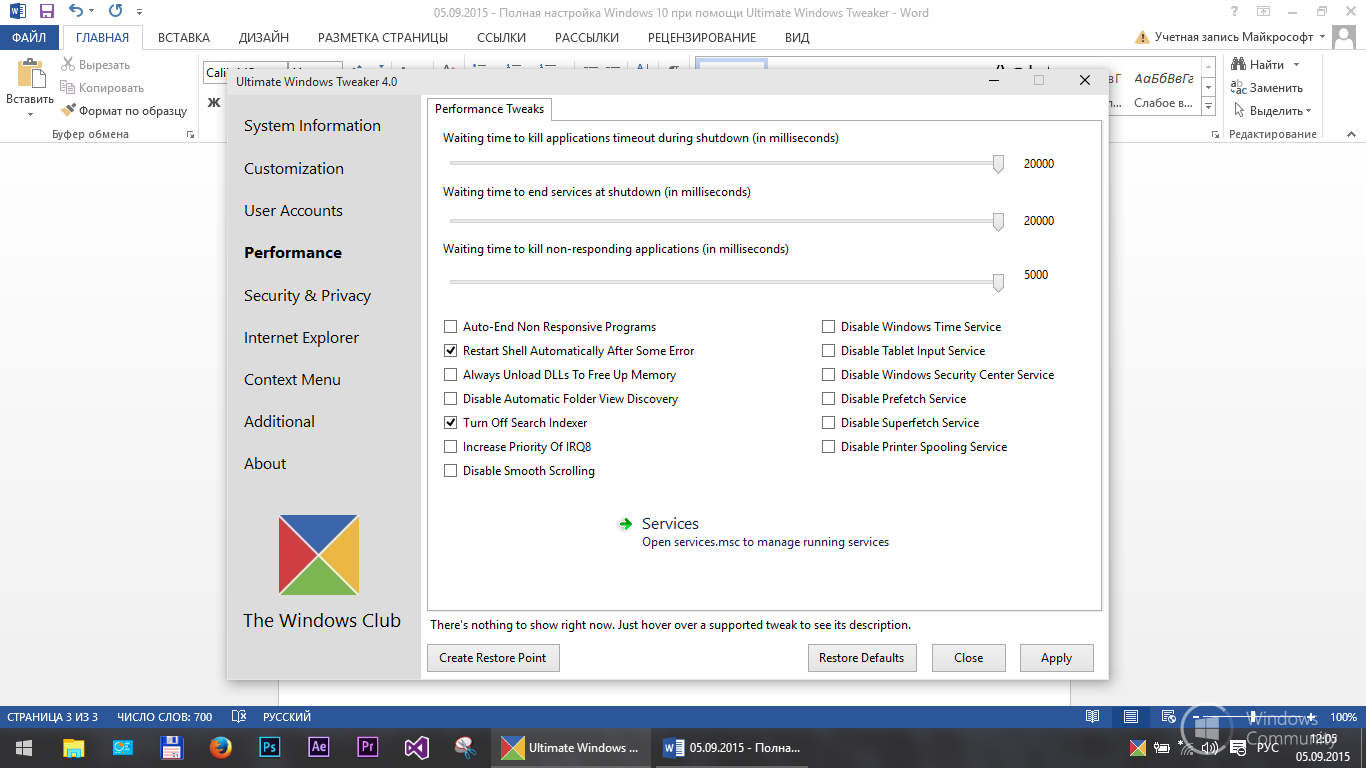1366x768 pixels.
Task: Click the word count (ЧИСЛО СЛОВ: 700) in status bar
Action: click(164, 717)
